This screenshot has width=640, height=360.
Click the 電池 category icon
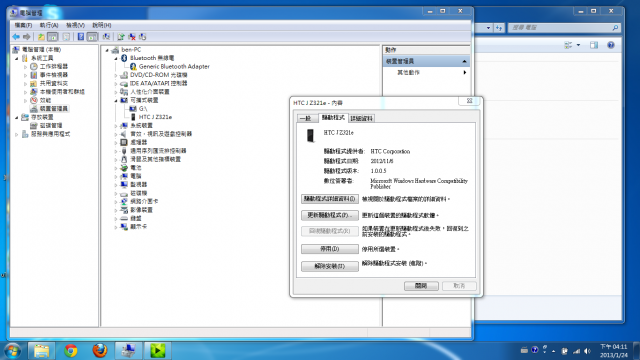click(x=124, y=168)
